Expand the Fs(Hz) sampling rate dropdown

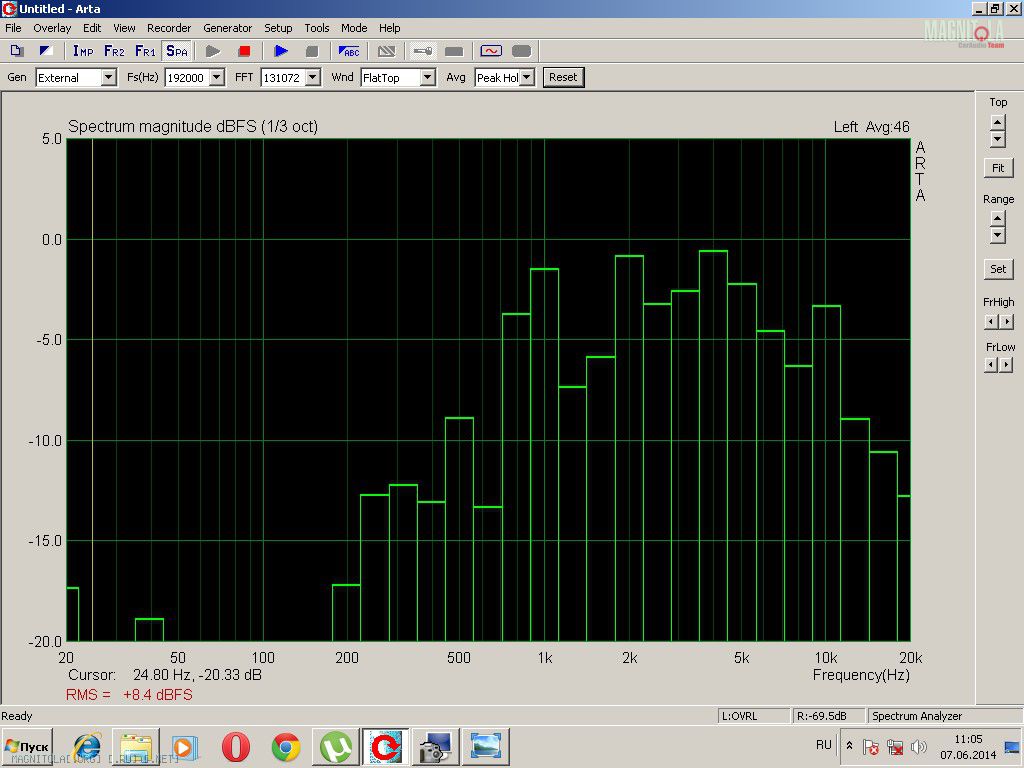pyautogui.click(x=217, y=78)
